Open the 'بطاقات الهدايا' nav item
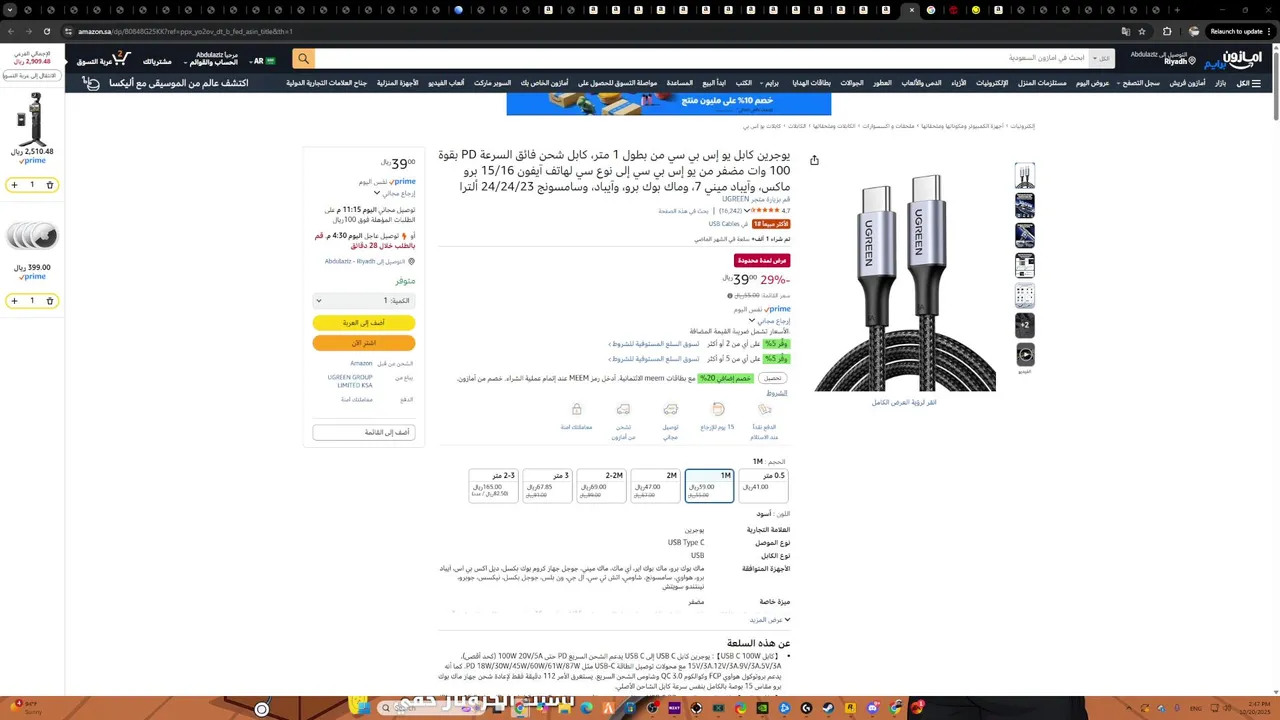This screenshot has width=1280, height=720. point(811,83)
